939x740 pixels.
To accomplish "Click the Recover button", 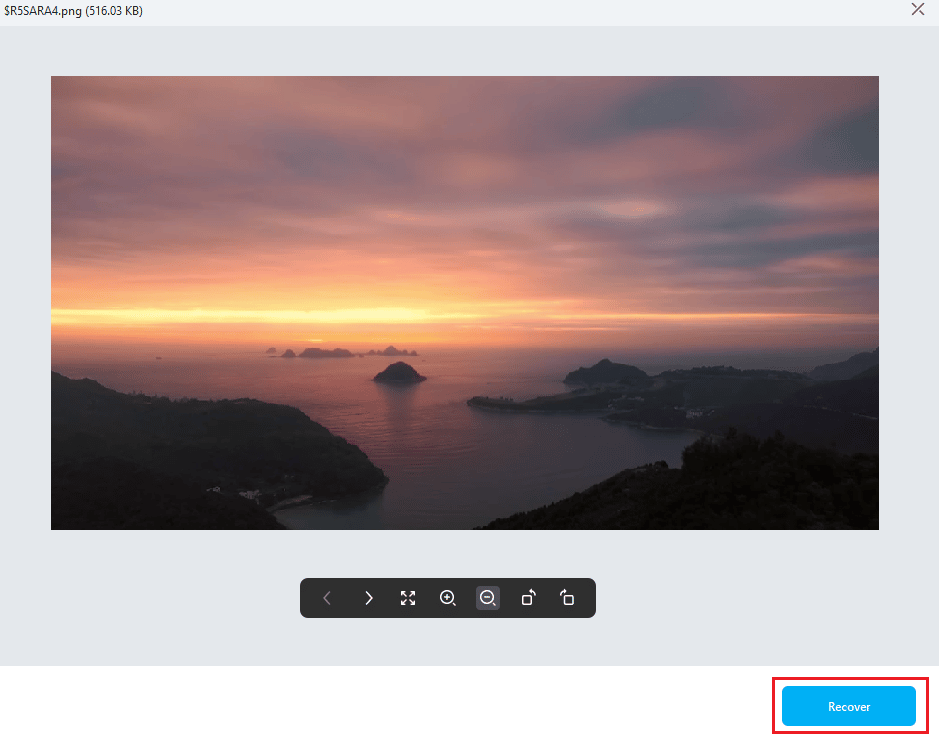I will pyautogui.click(x=849, y=706).
